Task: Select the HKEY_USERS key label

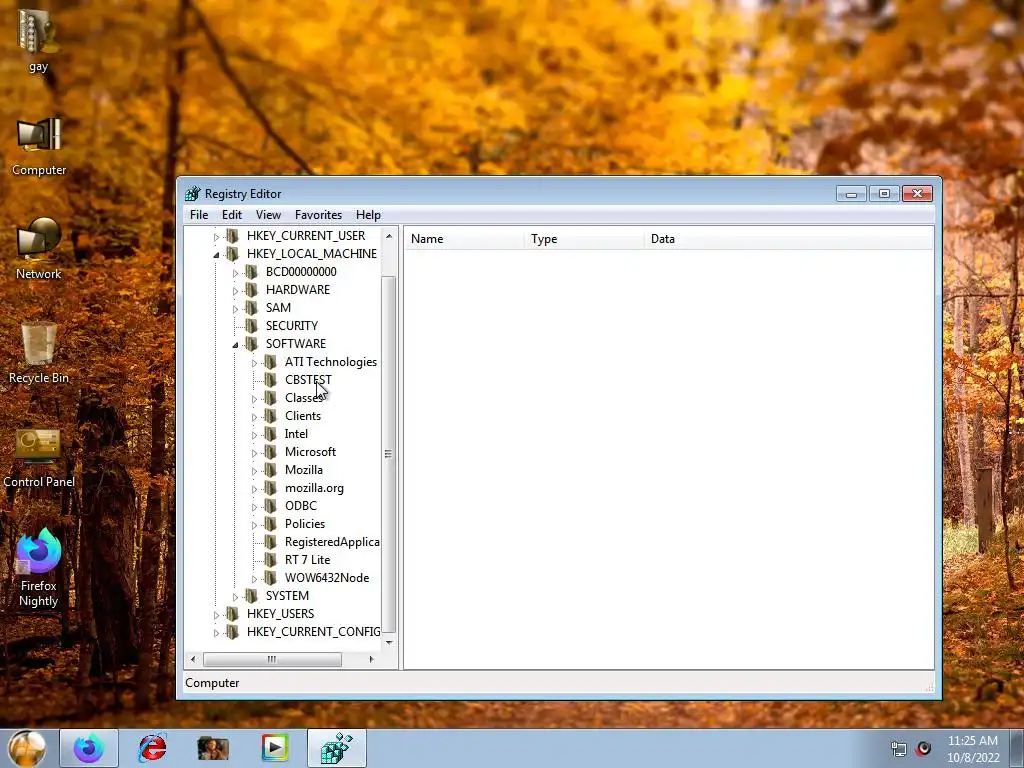Action: [x=280, y=614]
